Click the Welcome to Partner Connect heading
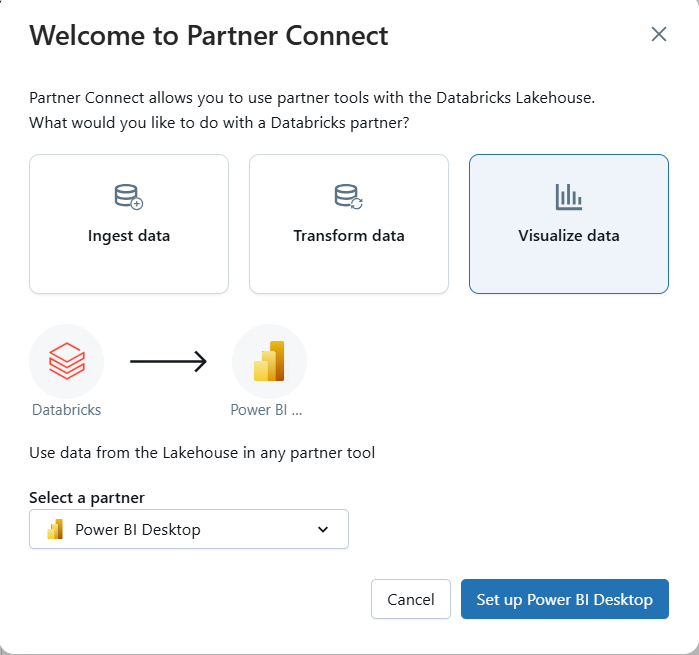Viewport: 699px width, 655px height. tap(209, 36)
